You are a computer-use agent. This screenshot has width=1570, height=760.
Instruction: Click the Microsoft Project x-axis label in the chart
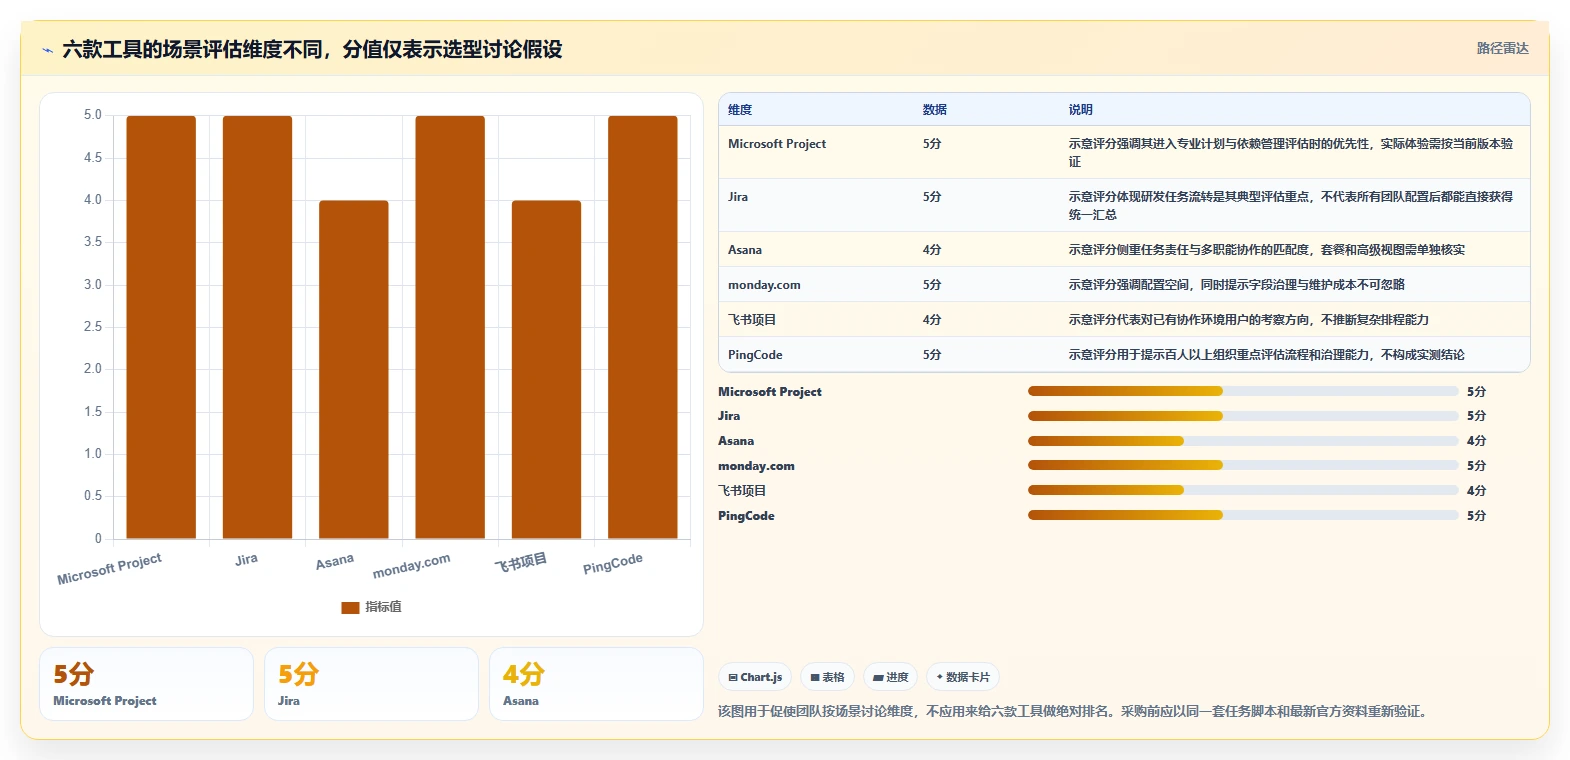click(109, 568)
